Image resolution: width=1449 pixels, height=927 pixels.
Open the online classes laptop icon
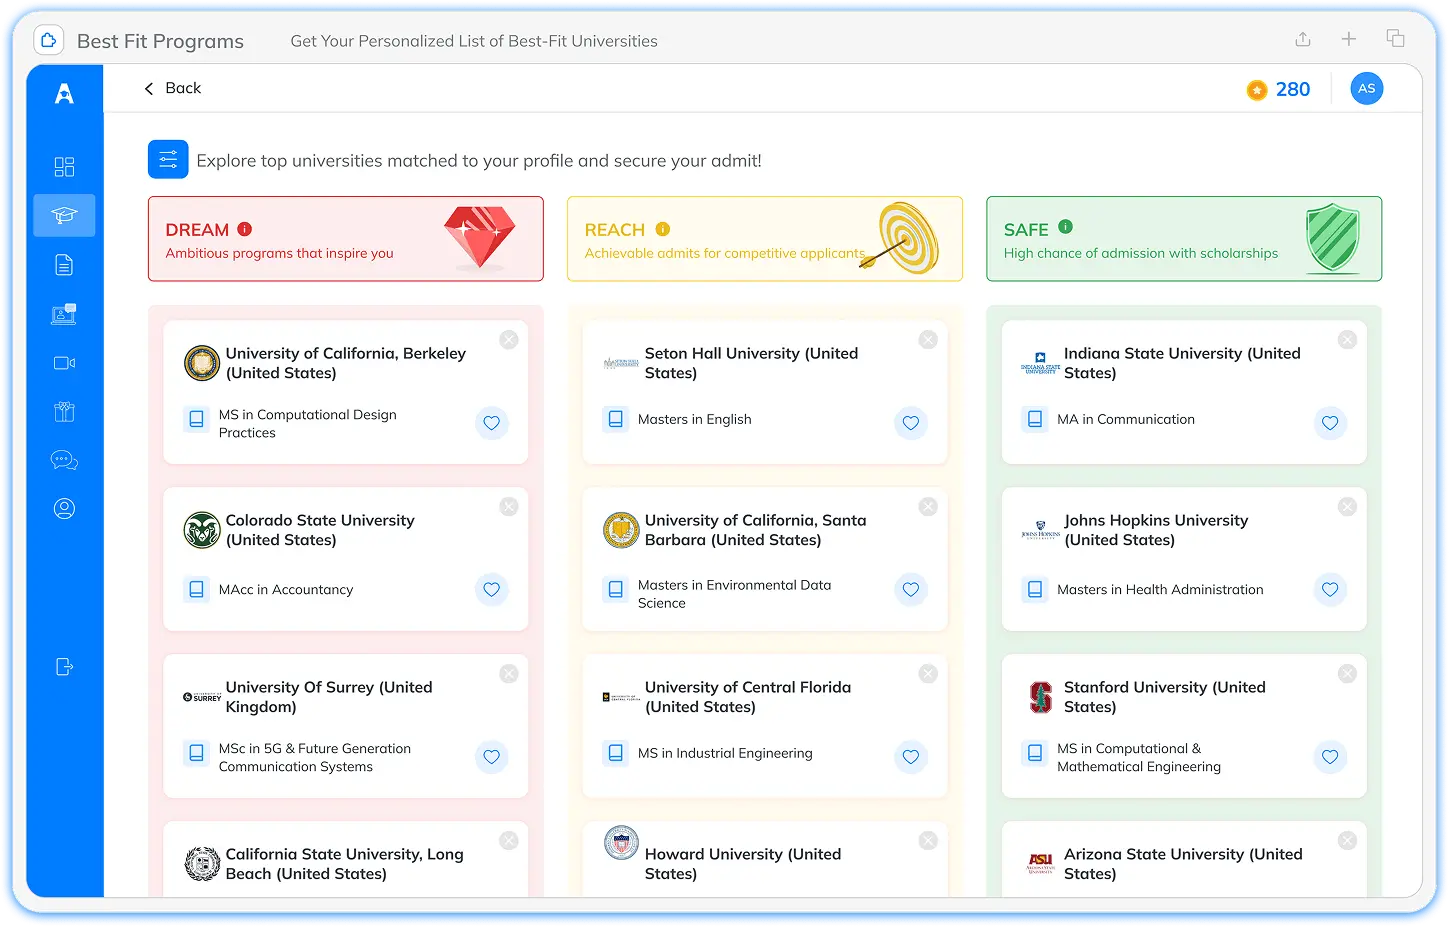point(64,313)
